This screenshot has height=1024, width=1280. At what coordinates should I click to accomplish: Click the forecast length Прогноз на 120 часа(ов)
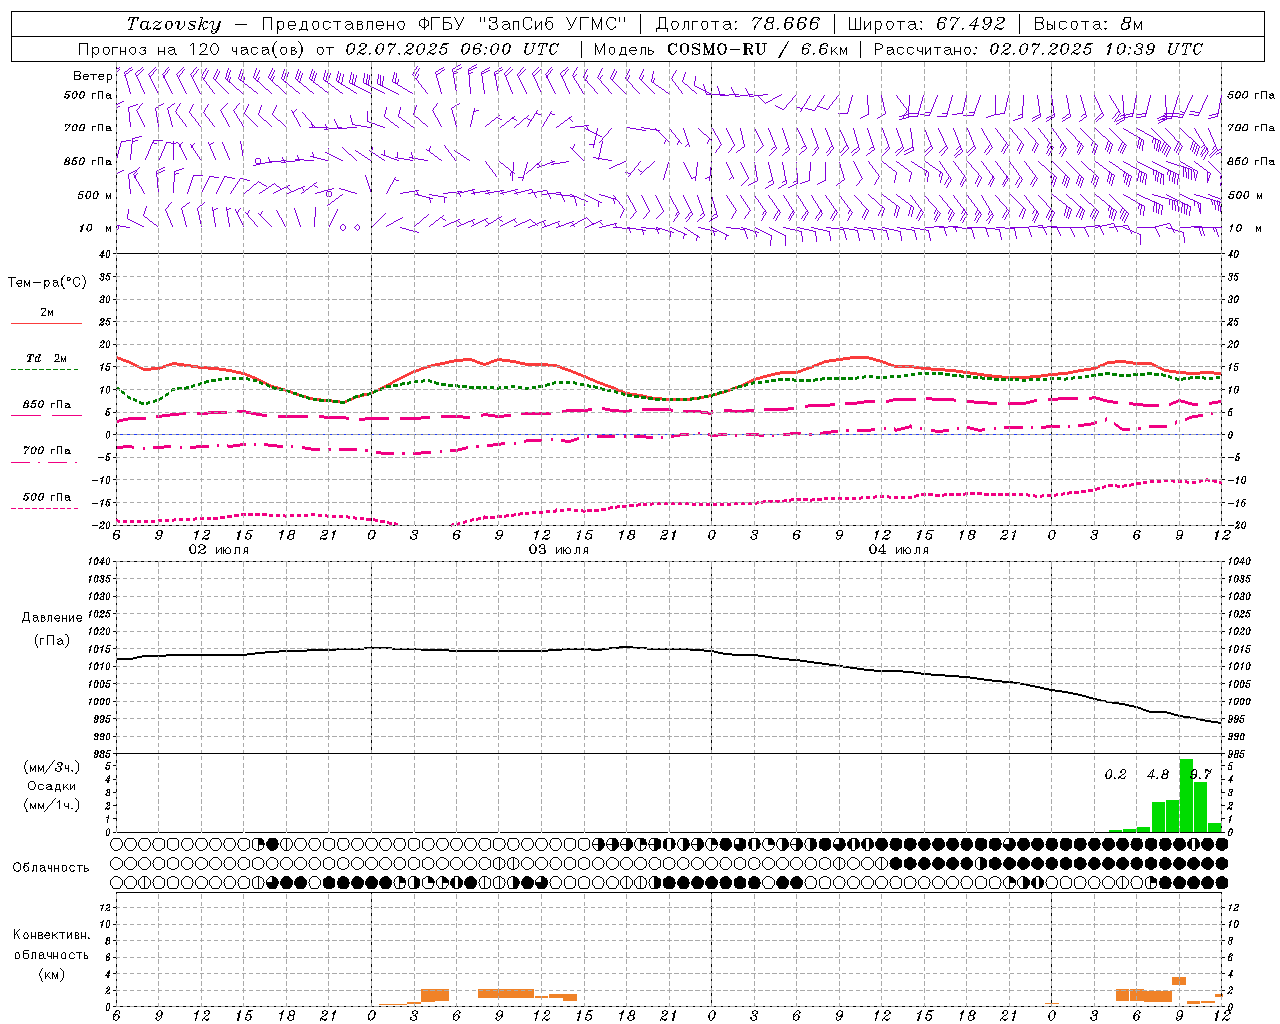coord(193,49)
